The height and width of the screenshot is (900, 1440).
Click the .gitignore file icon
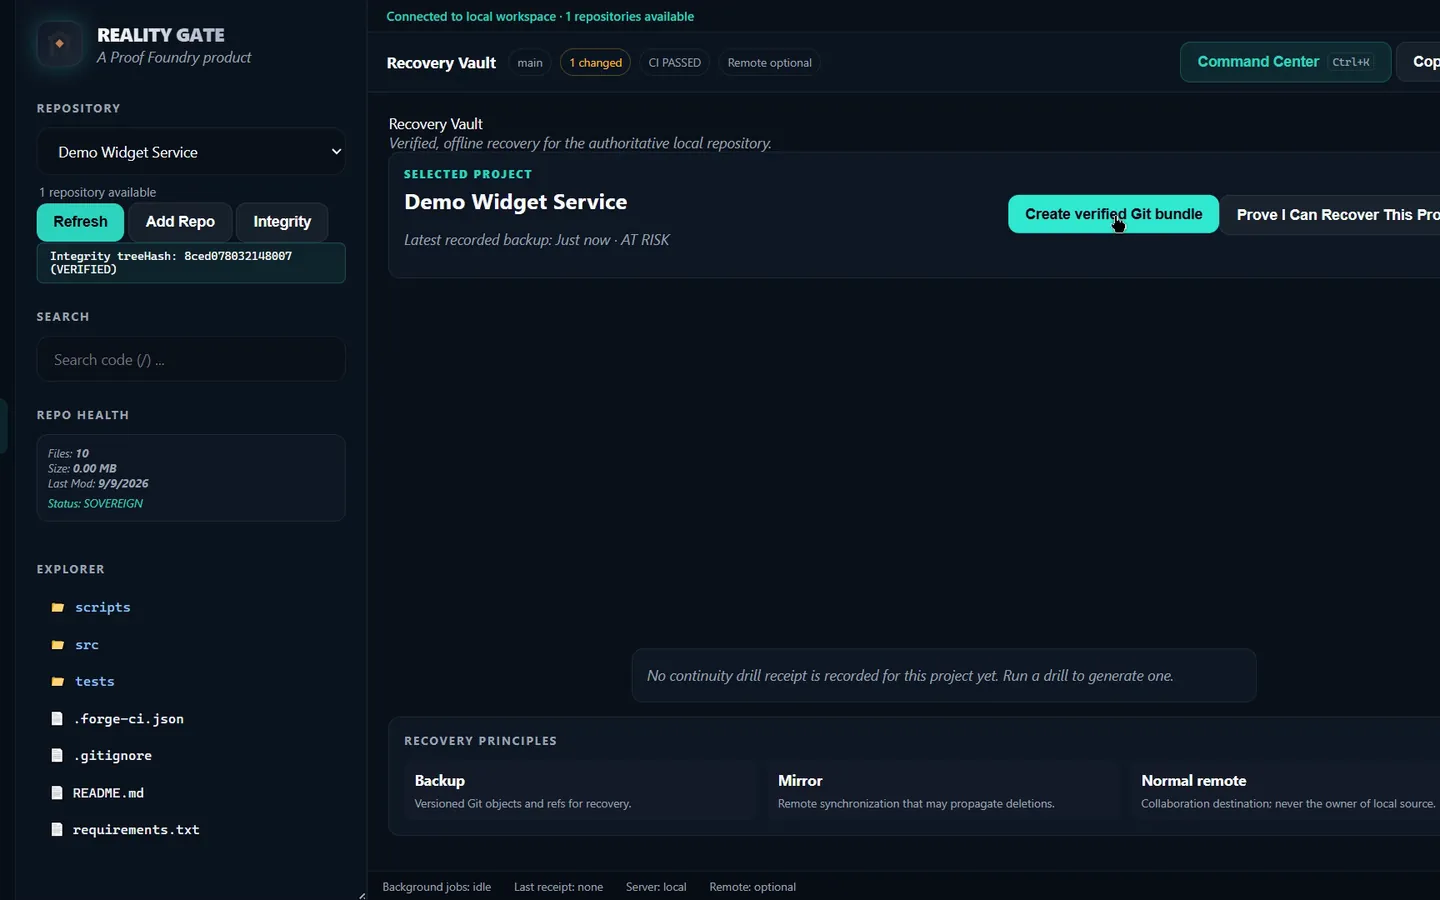(x=57, y=756)
